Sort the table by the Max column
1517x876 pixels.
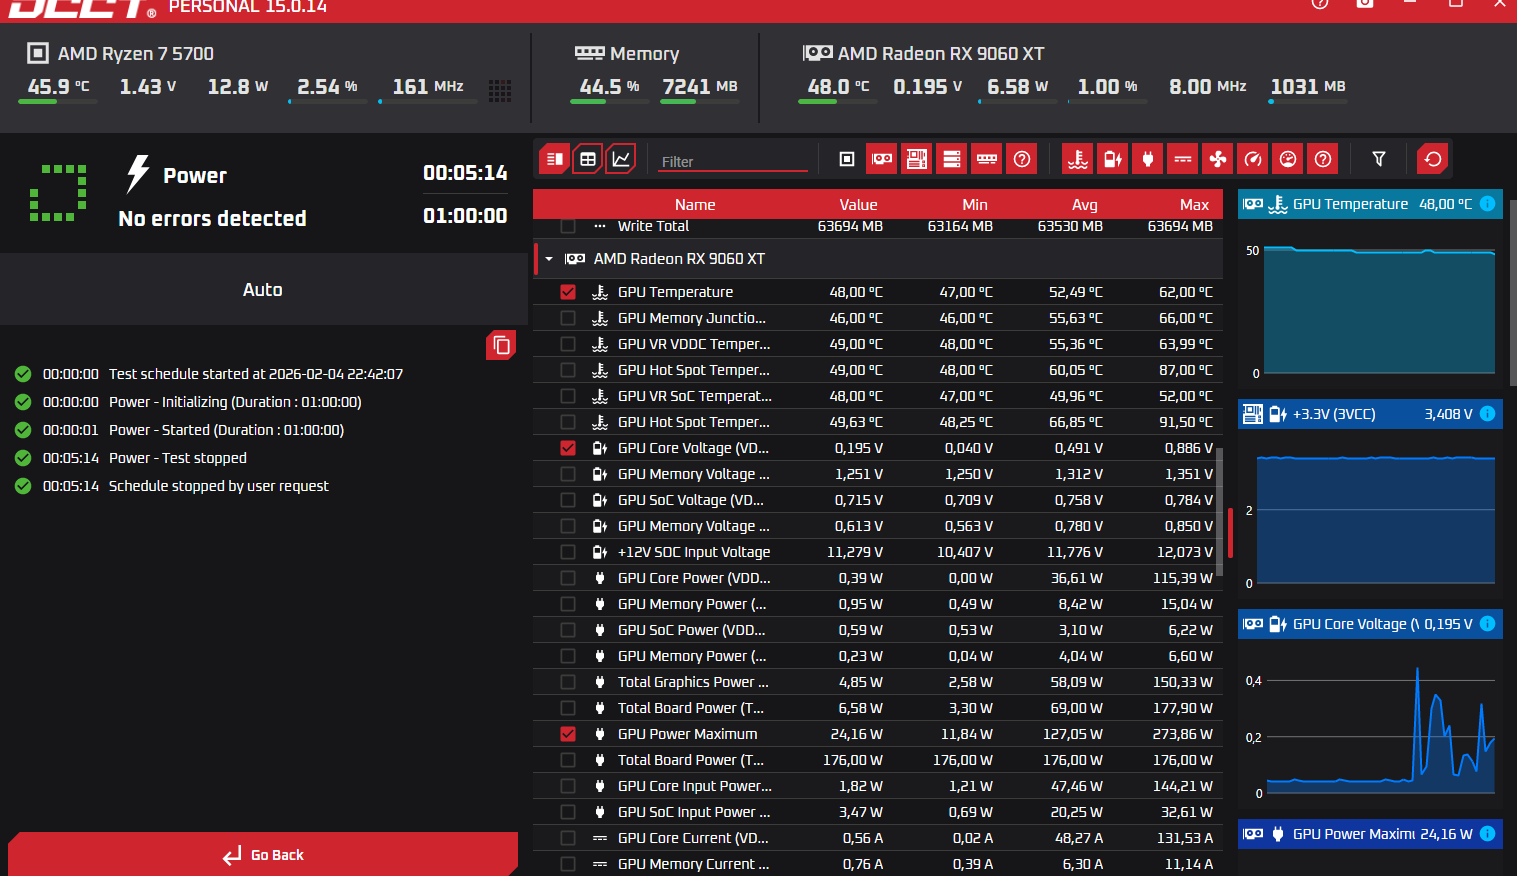(x=1194, y=205)
